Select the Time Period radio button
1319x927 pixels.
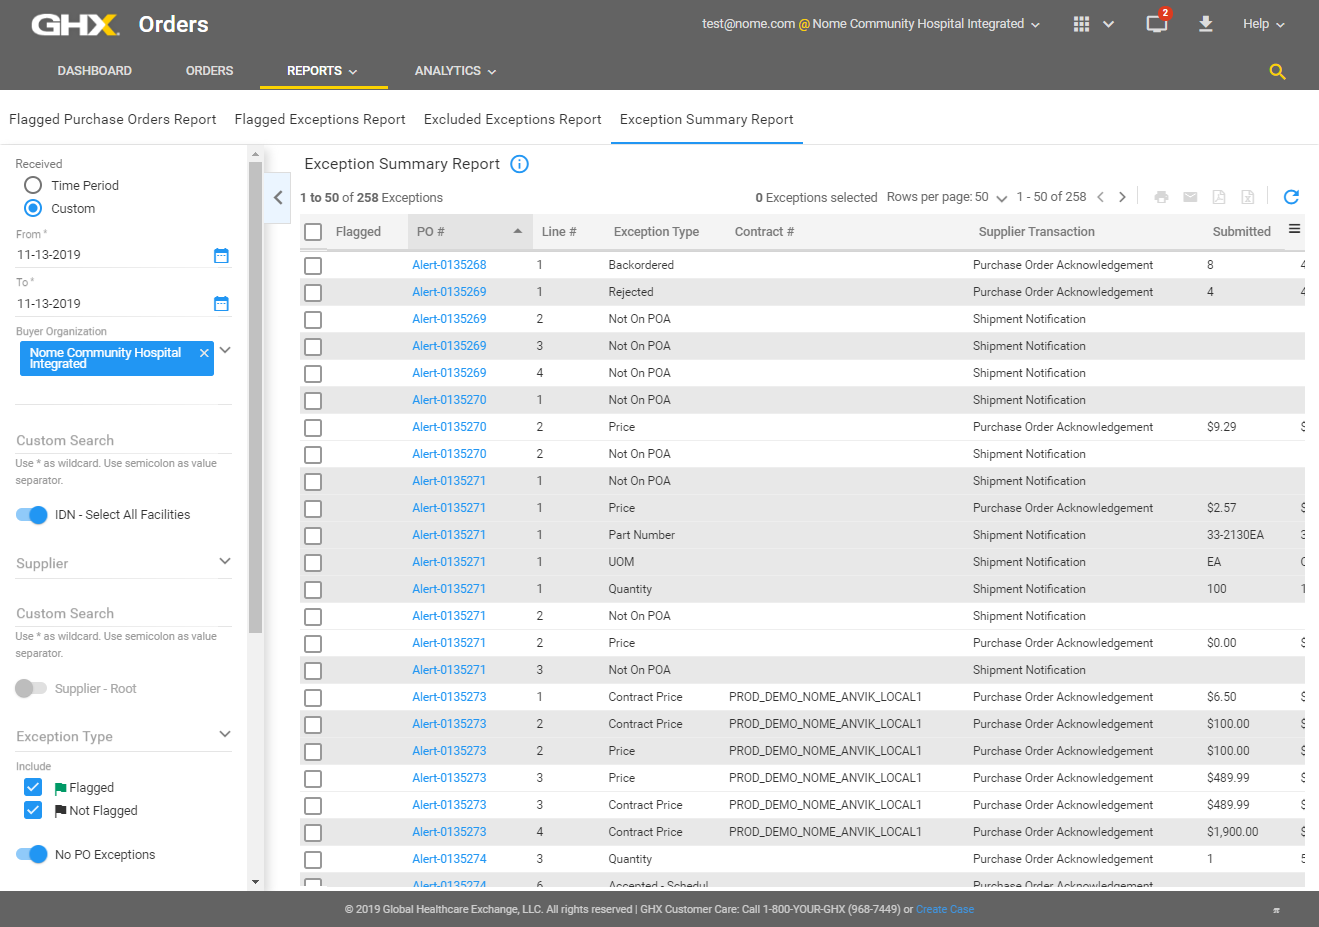(33, 185)
